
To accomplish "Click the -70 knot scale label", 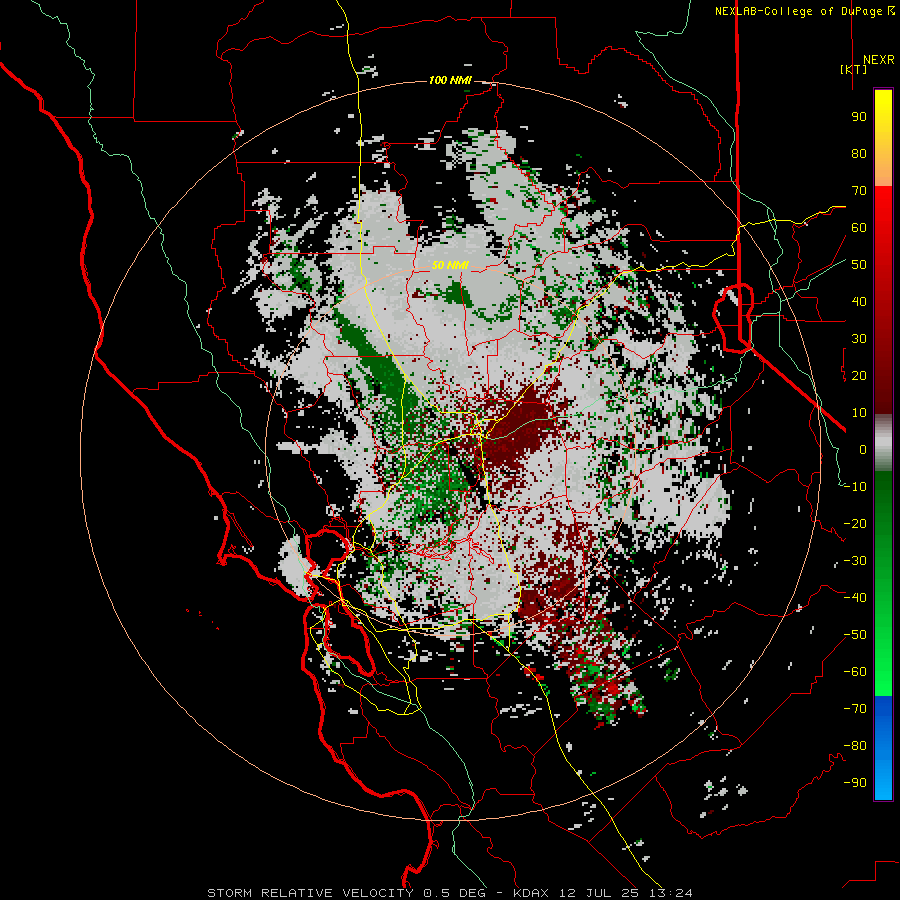I will point(855,709).
